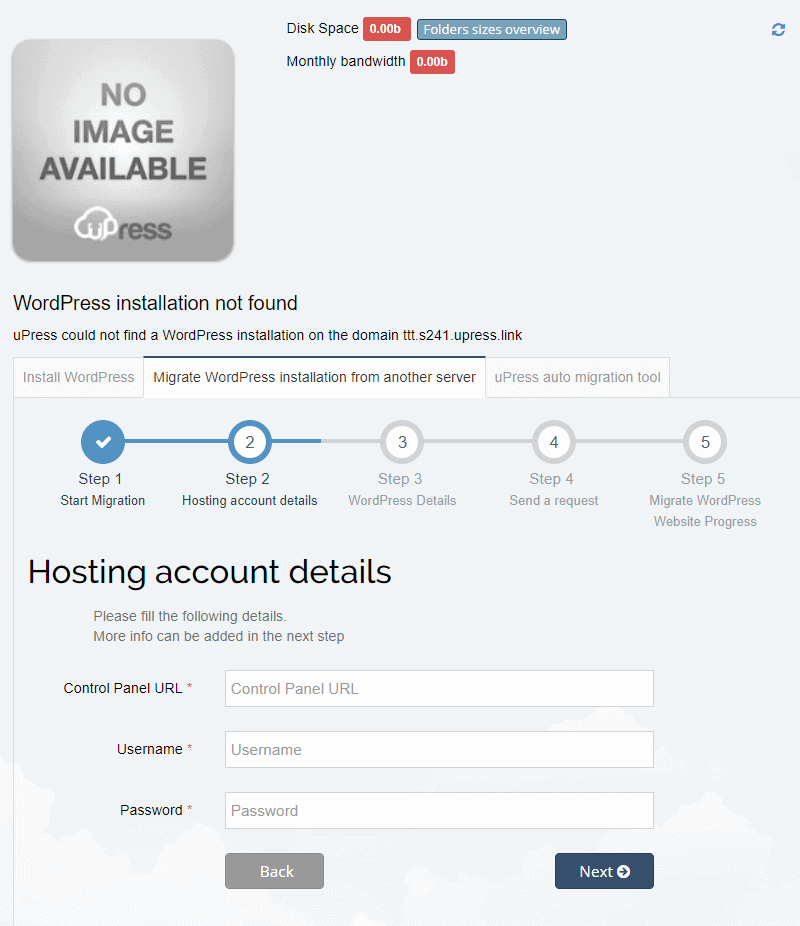Click the 'Start Migration' step label

[103, 501]
